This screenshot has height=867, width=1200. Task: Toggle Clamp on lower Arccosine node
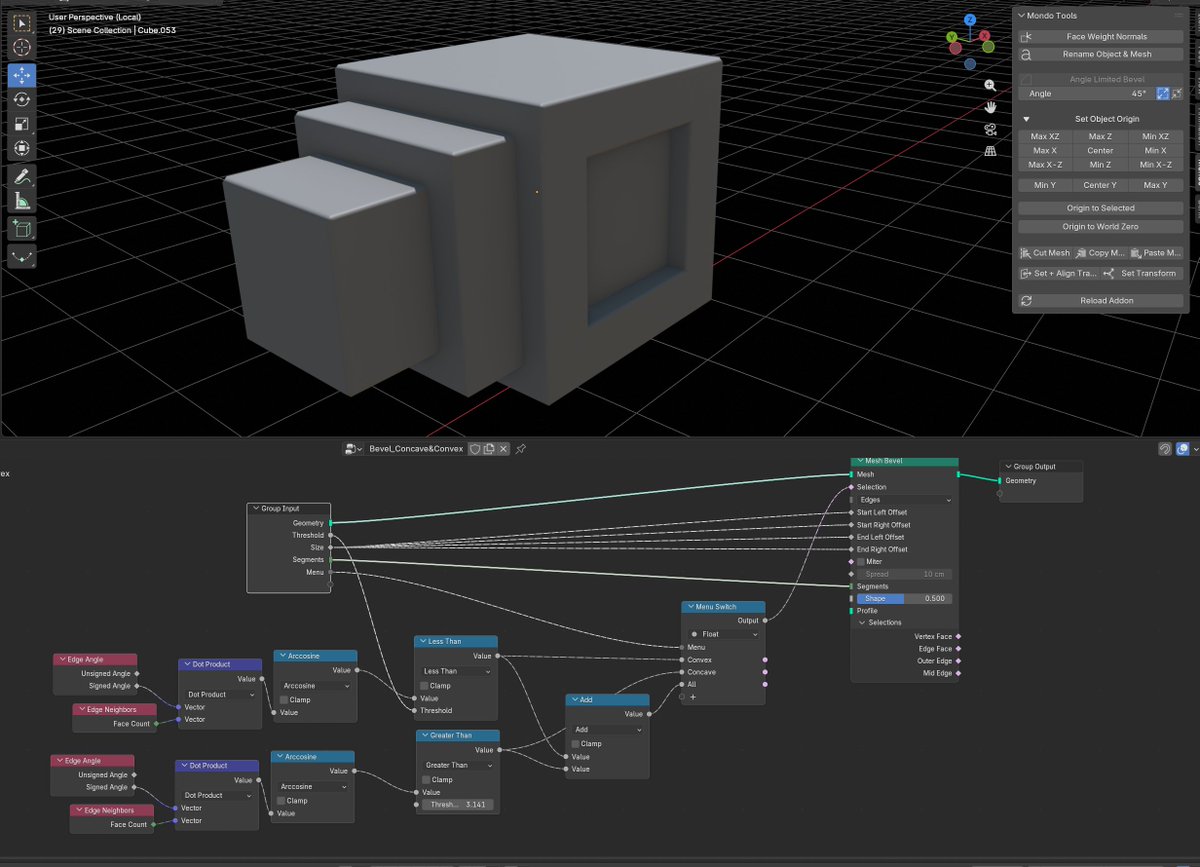[x=281, y=801]
